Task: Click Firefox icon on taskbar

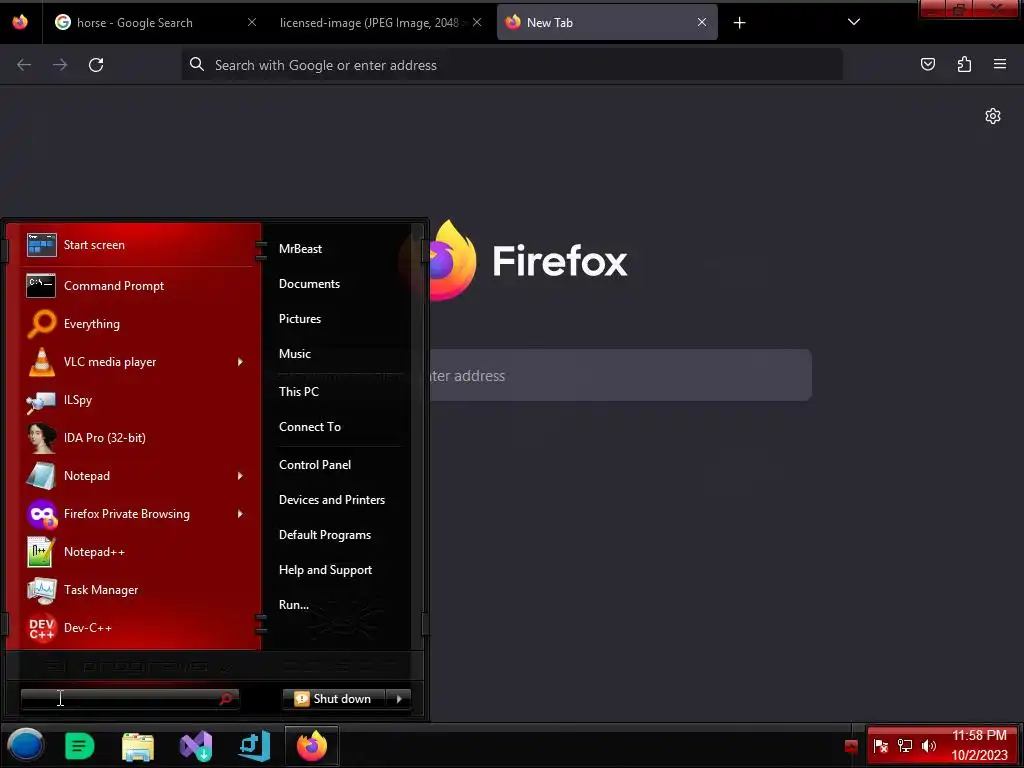Action: (x=312, y=746)
